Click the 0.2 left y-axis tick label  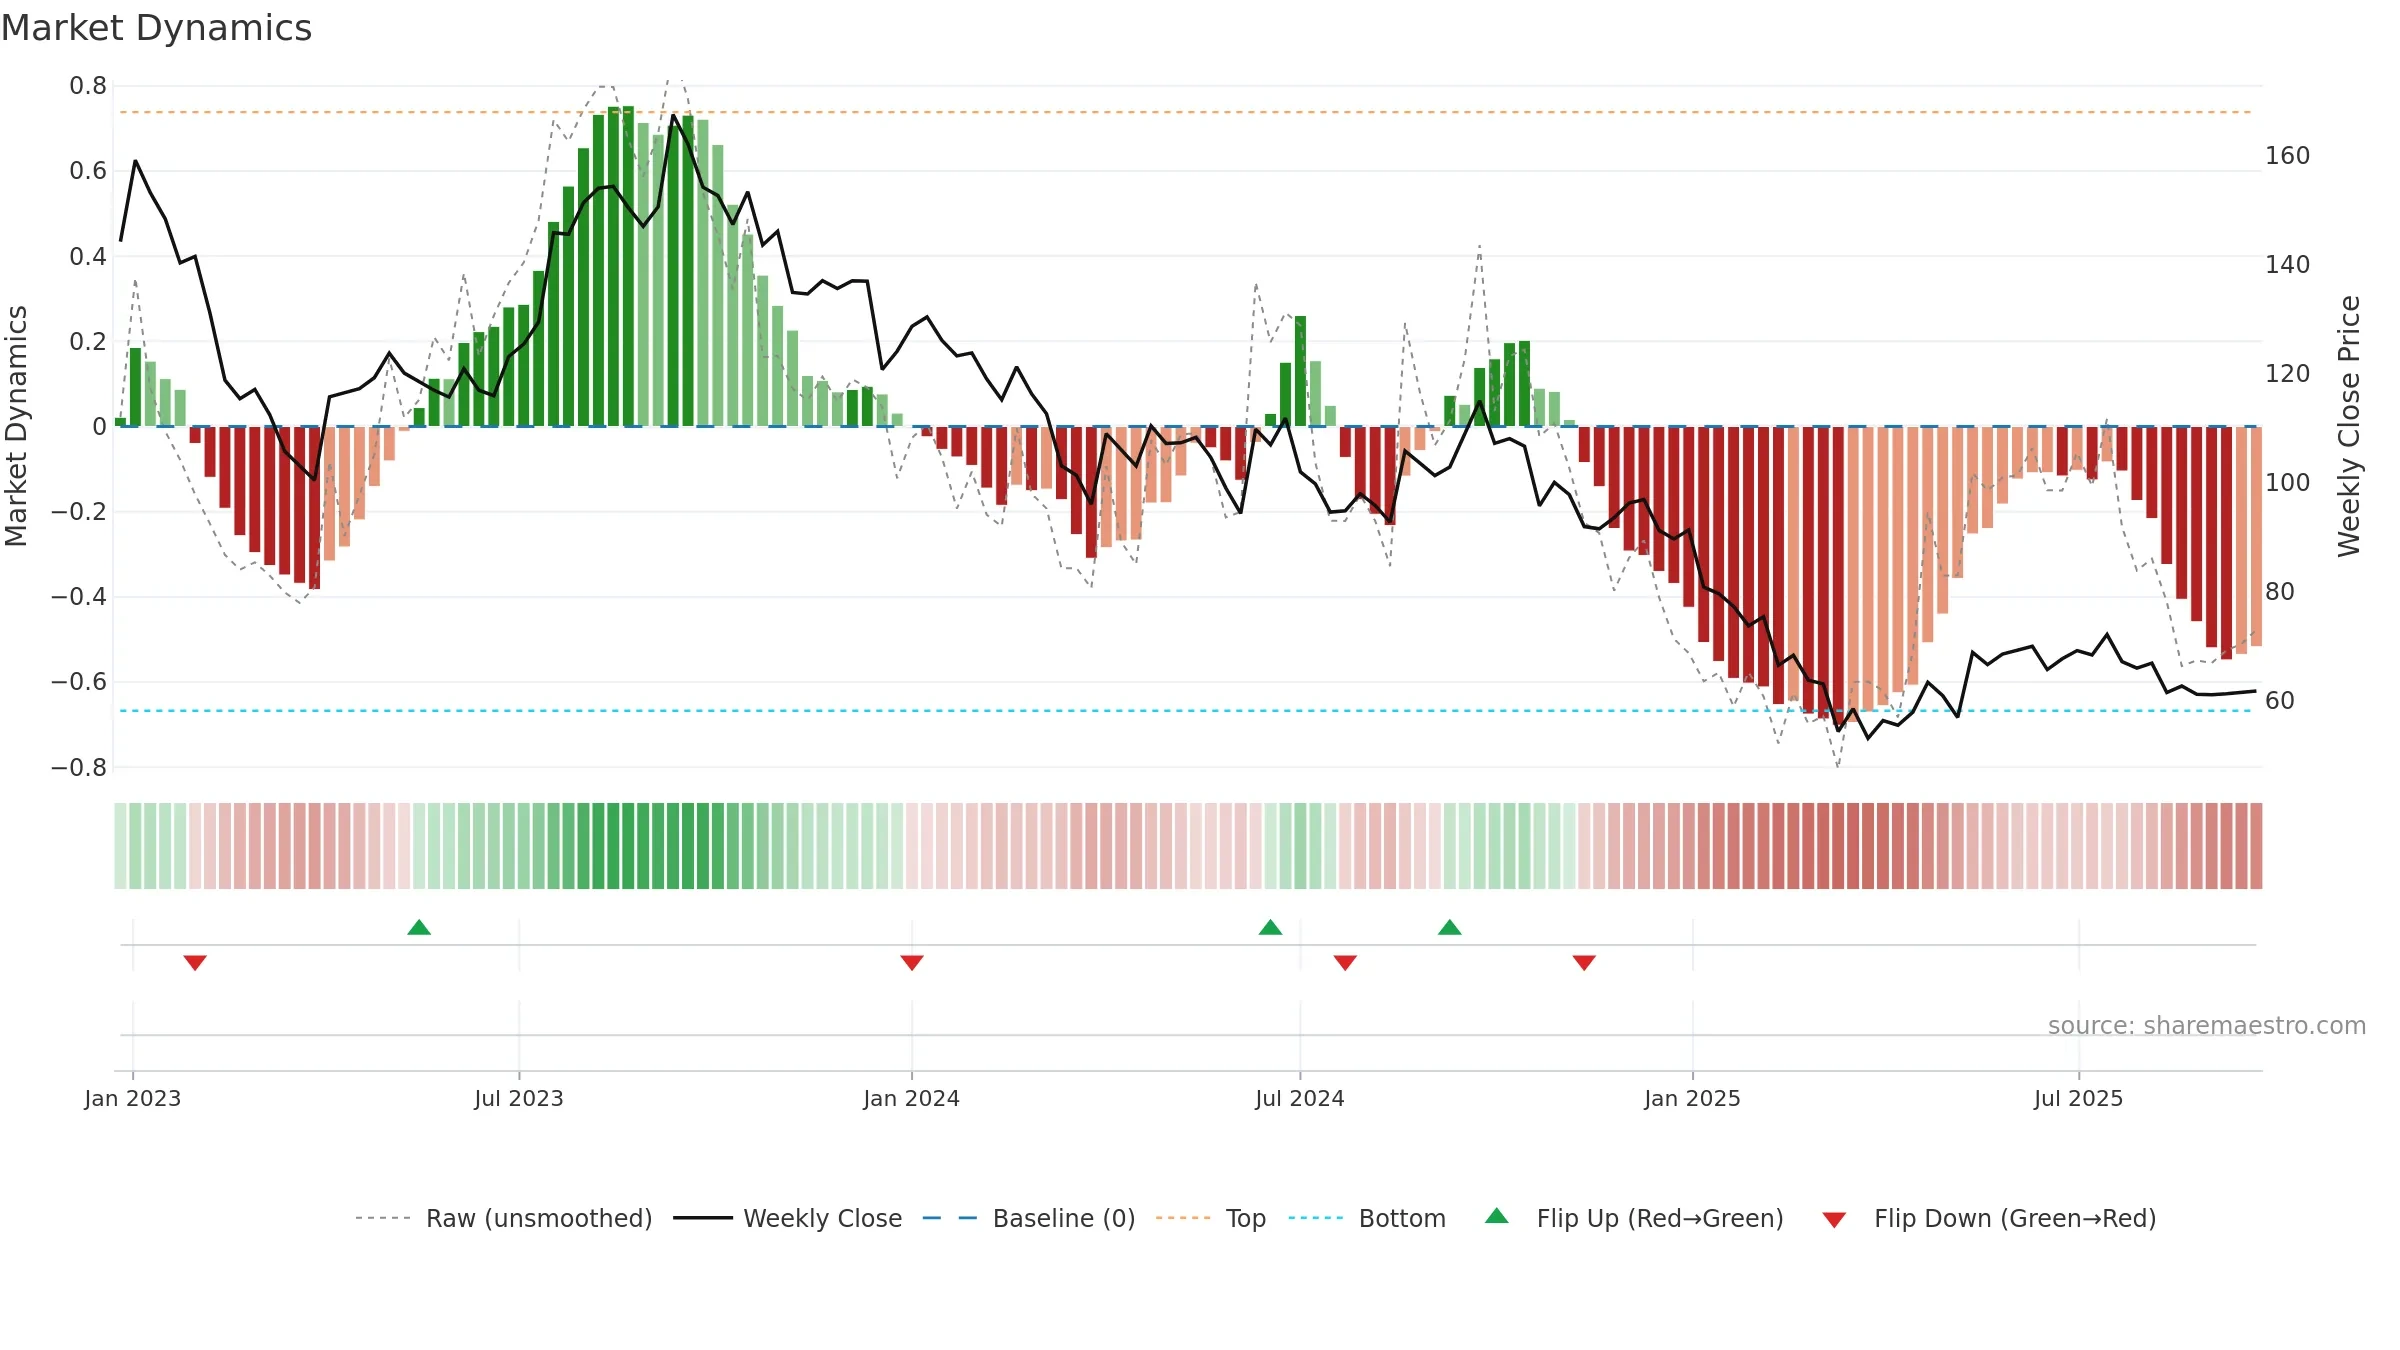tap(88, 342)
